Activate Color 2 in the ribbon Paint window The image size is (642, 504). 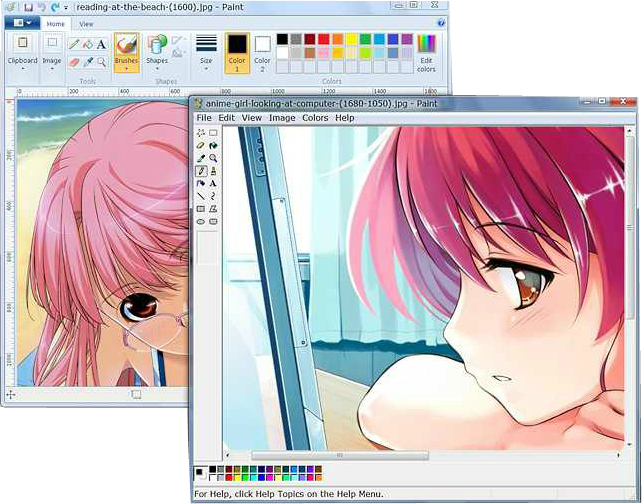pyautogui.click(x=262, y=53)
